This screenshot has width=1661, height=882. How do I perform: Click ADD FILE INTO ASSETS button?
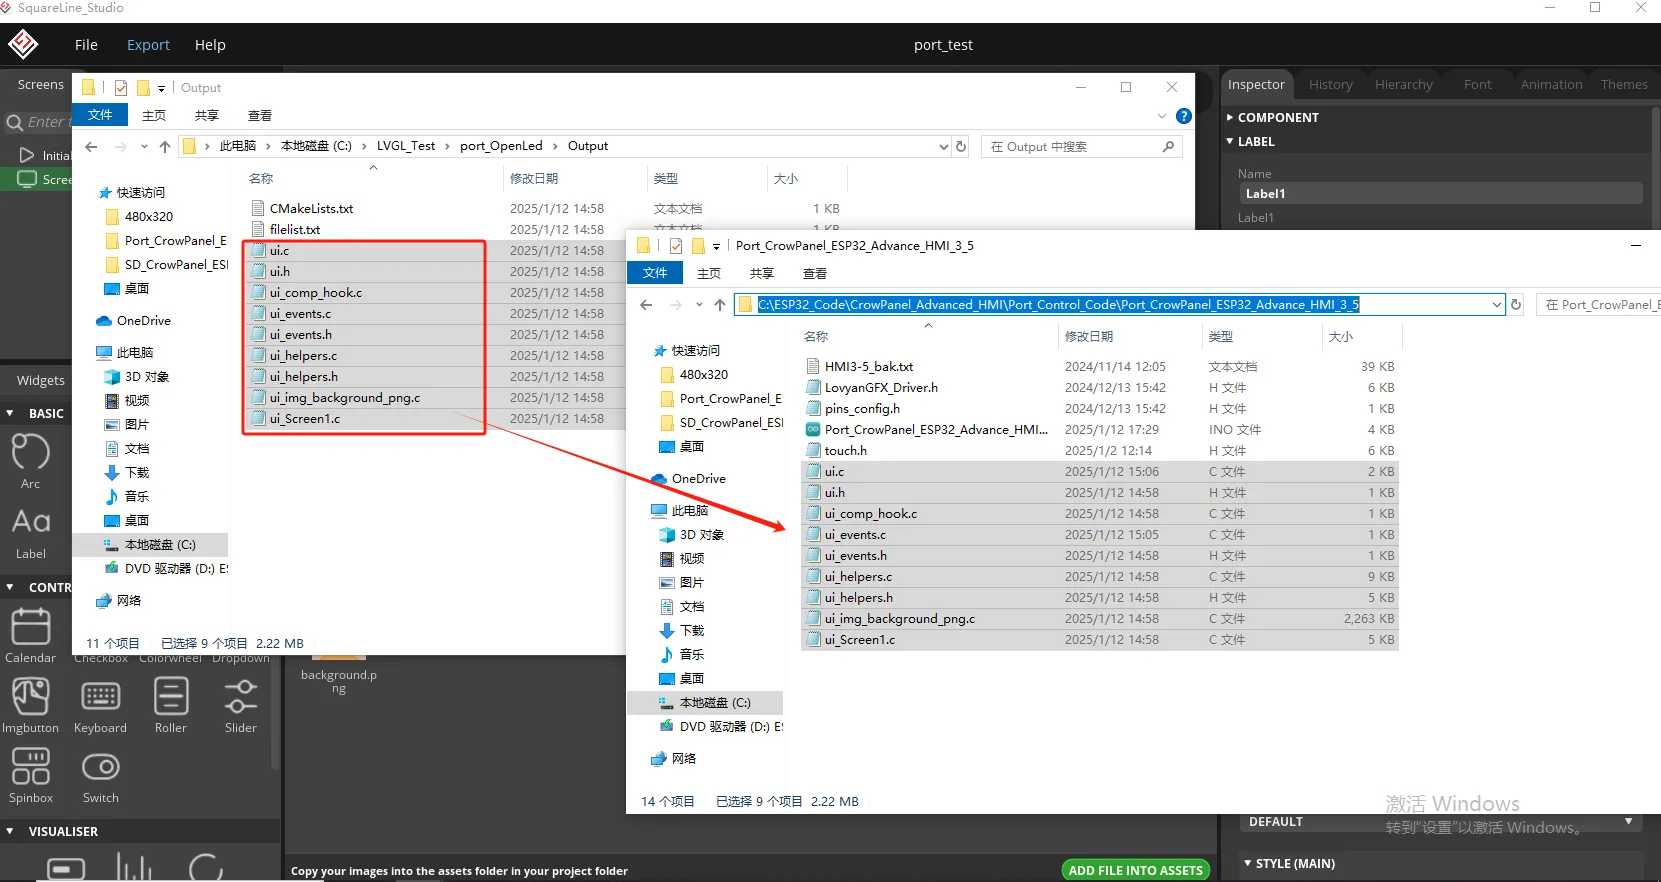coord(1135,870)
